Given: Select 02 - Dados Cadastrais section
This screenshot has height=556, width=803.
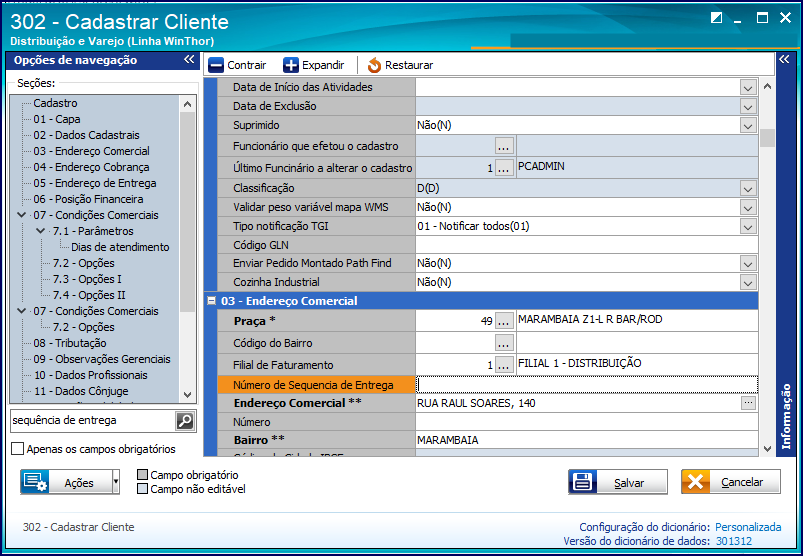Looking at the screenshot, I should tap(87, 135).
